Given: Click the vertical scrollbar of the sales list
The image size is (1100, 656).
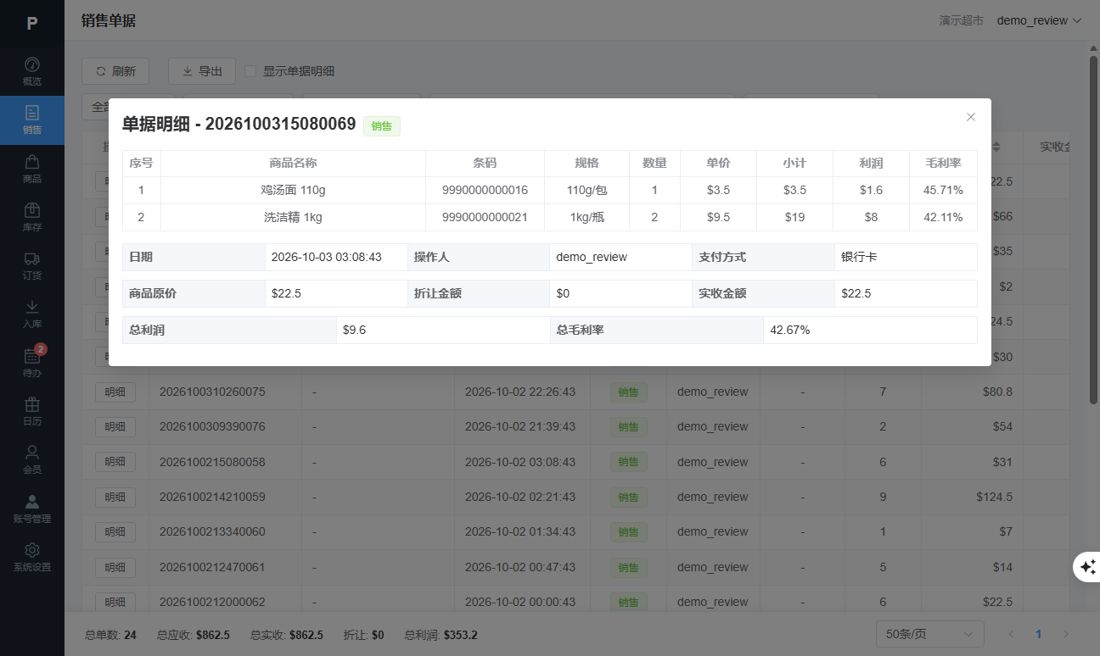Looking at the screenshot, I should point(1093,230).
